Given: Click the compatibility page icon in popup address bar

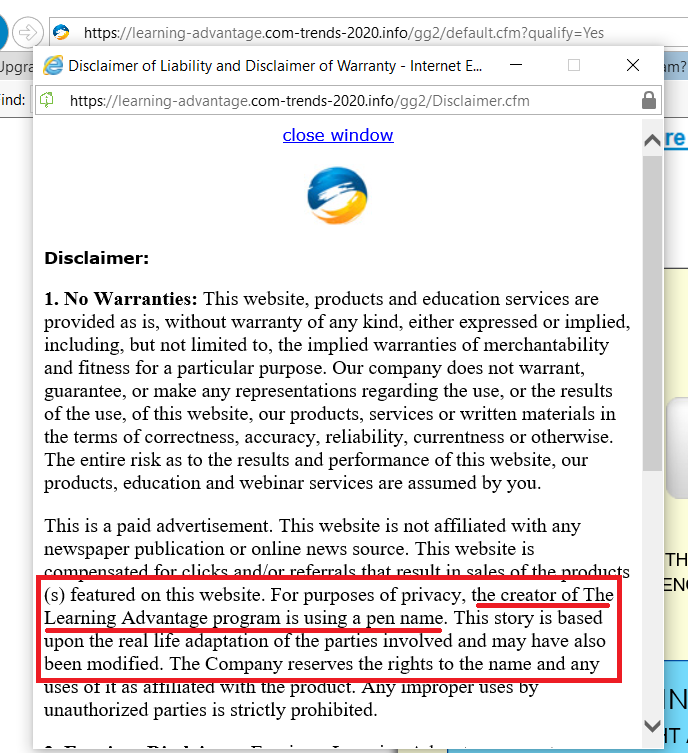Looking at the screenshot, I should (x=47, y=100).
